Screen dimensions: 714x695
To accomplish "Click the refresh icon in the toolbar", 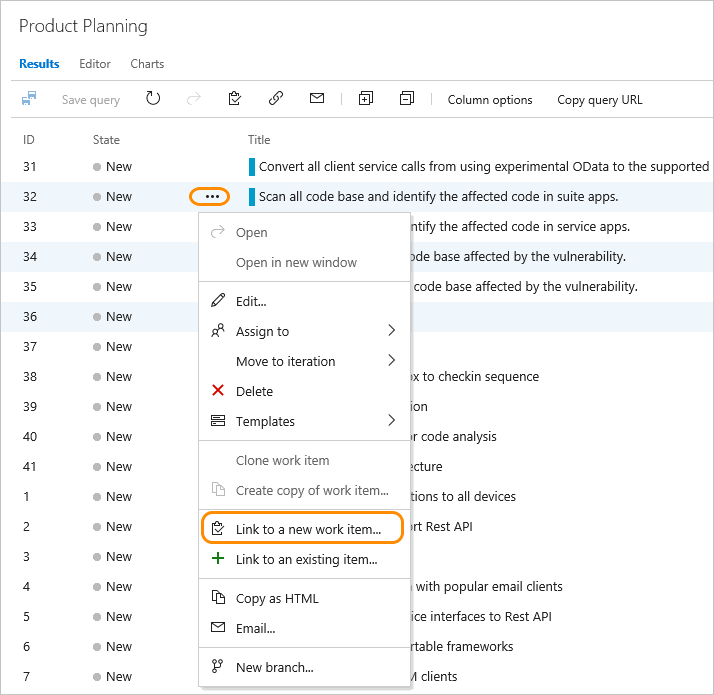I will [x=153, y=98].
